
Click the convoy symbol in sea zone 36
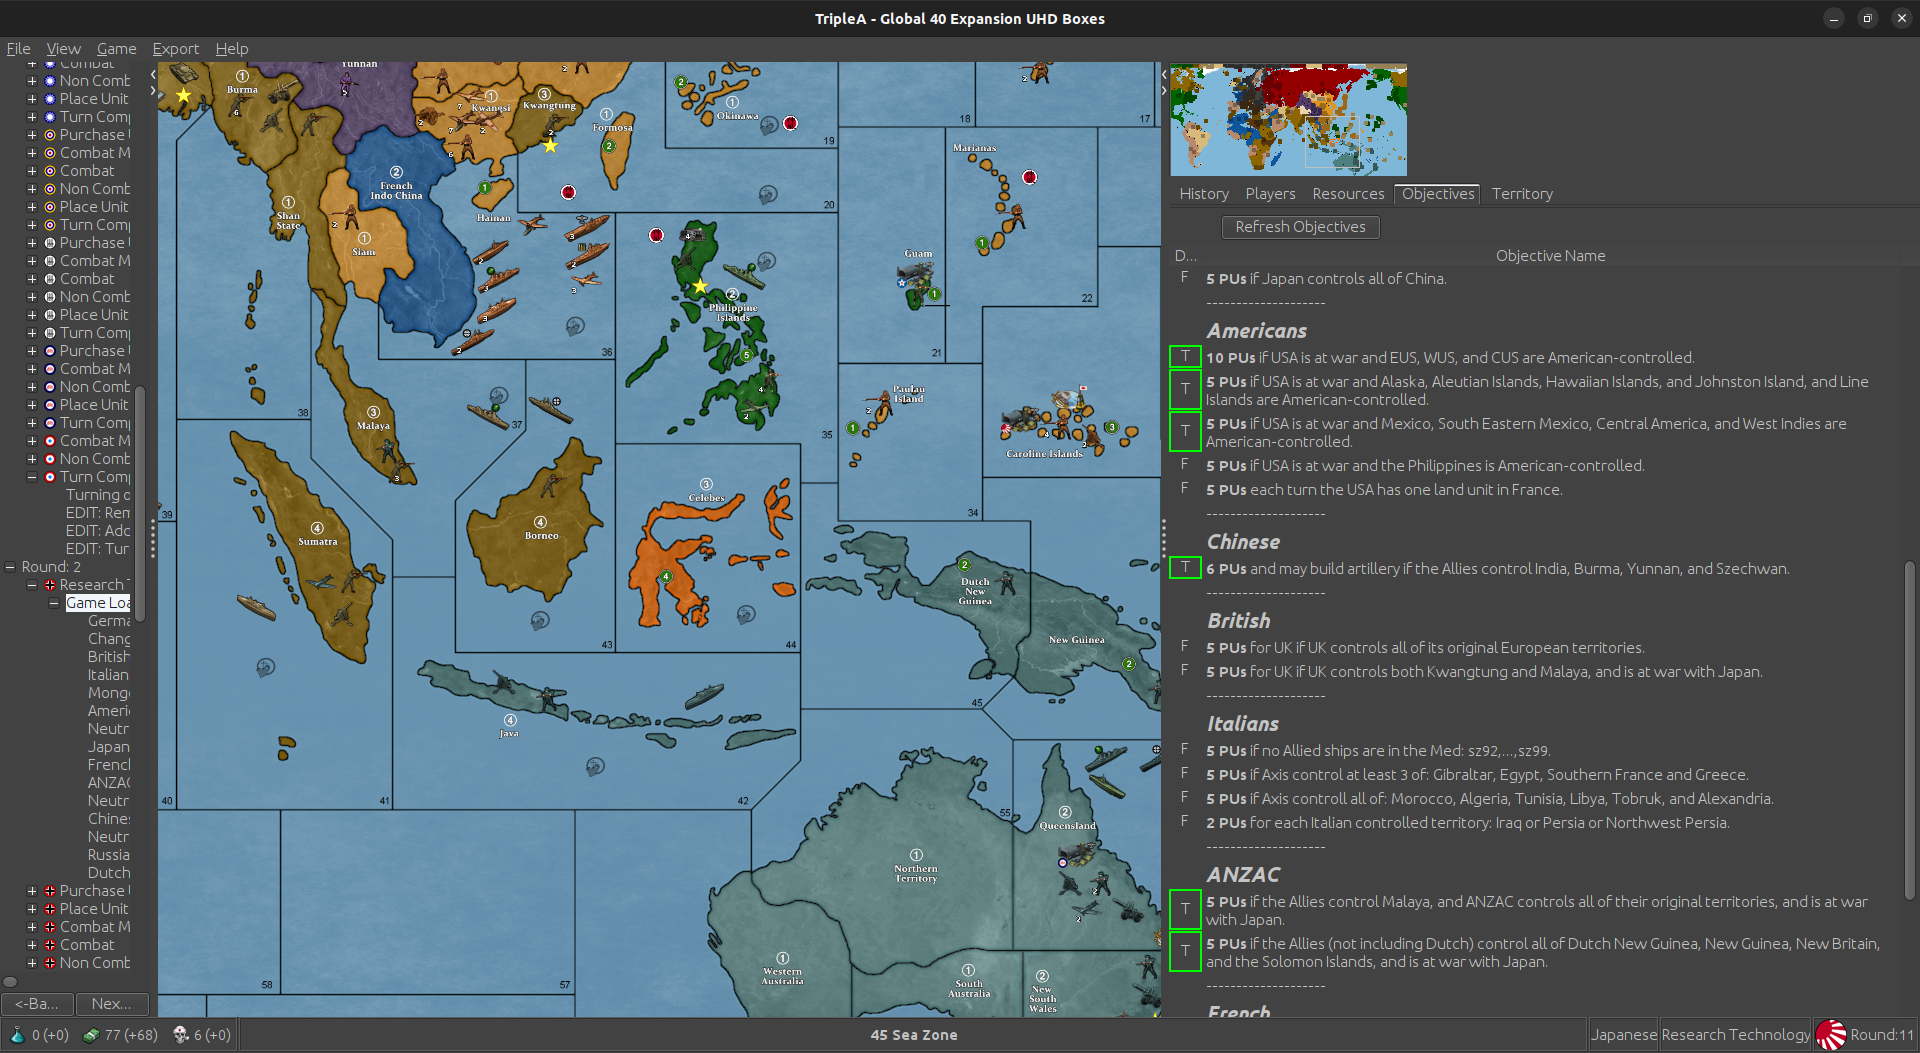coord(575,326)
